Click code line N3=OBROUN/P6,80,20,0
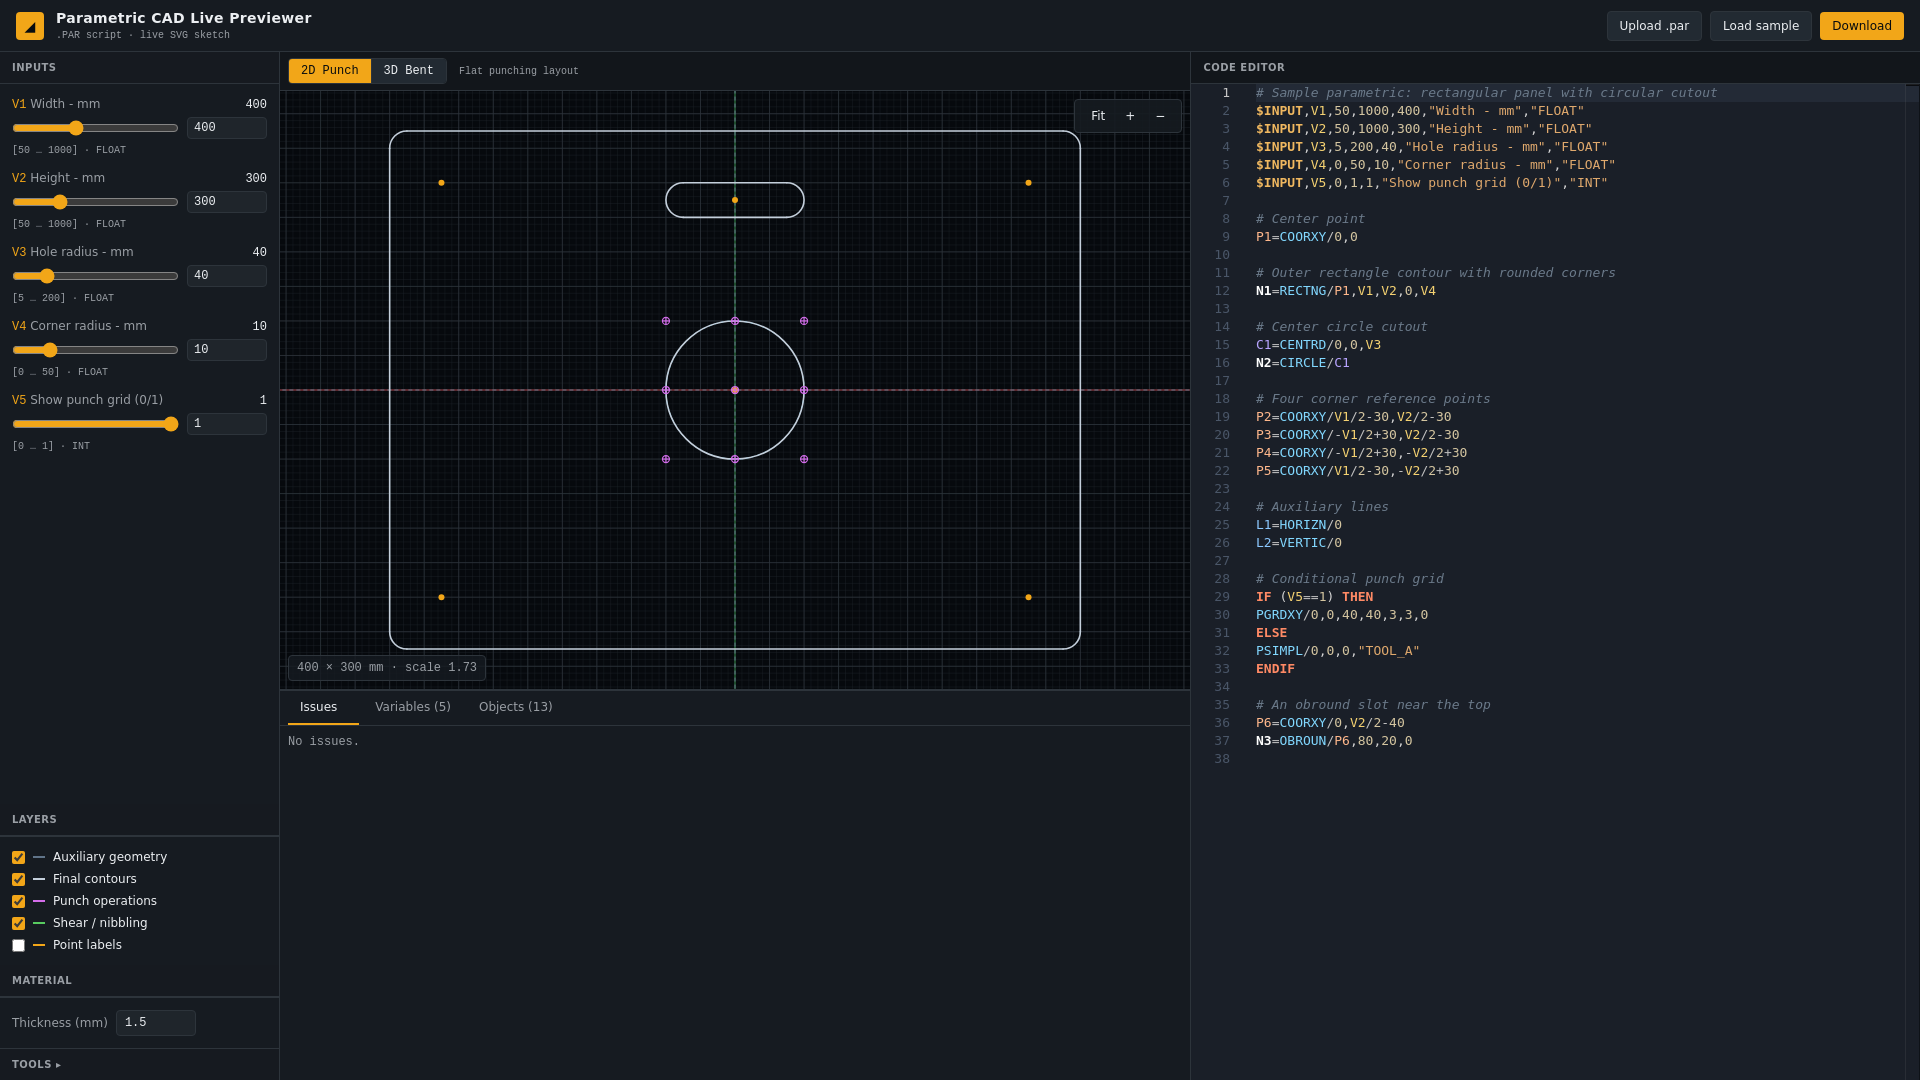Image resolution: width=1920 pixels, height=1080 pixels. [x=1334, y=741]
